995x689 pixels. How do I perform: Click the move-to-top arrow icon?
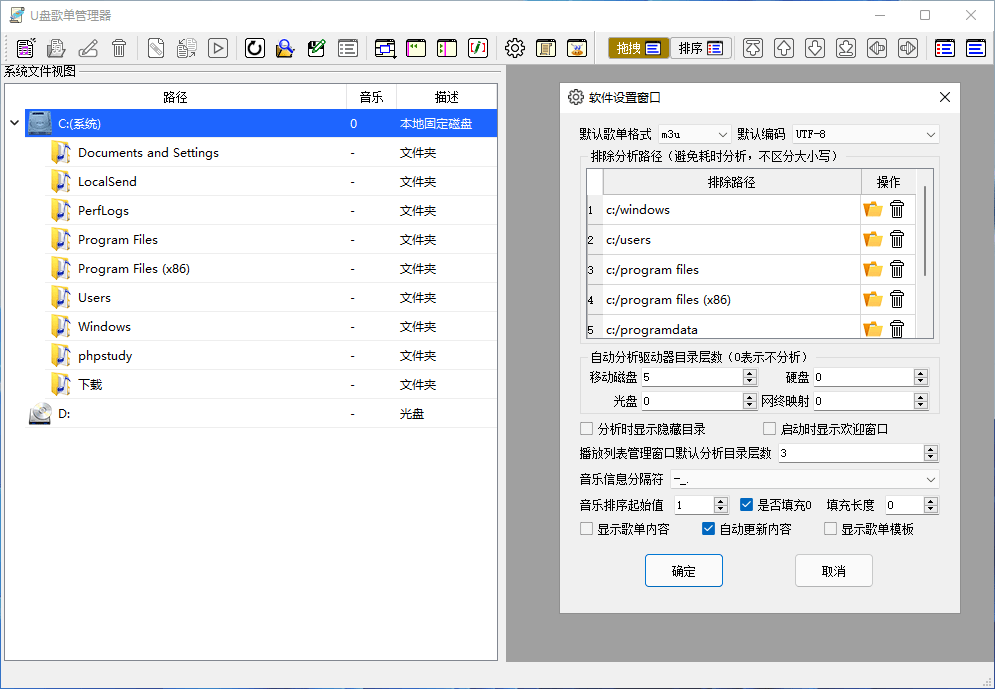click(x=753, y=48)
